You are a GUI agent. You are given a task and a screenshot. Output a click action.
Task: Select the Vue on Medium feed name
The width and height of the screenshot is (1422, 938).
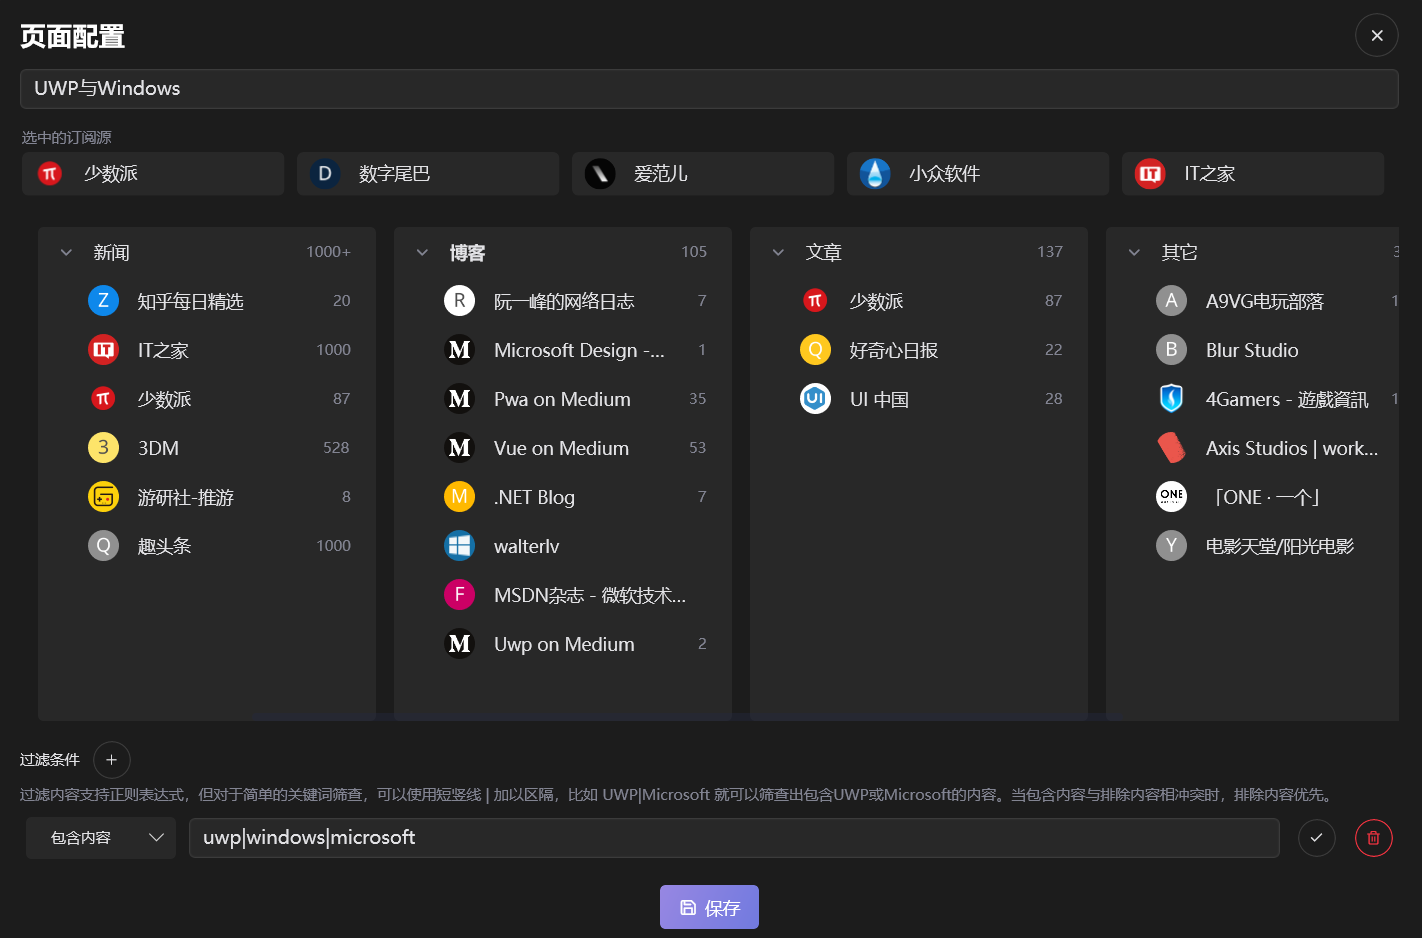pyautogui.click(x=561, y=448)
